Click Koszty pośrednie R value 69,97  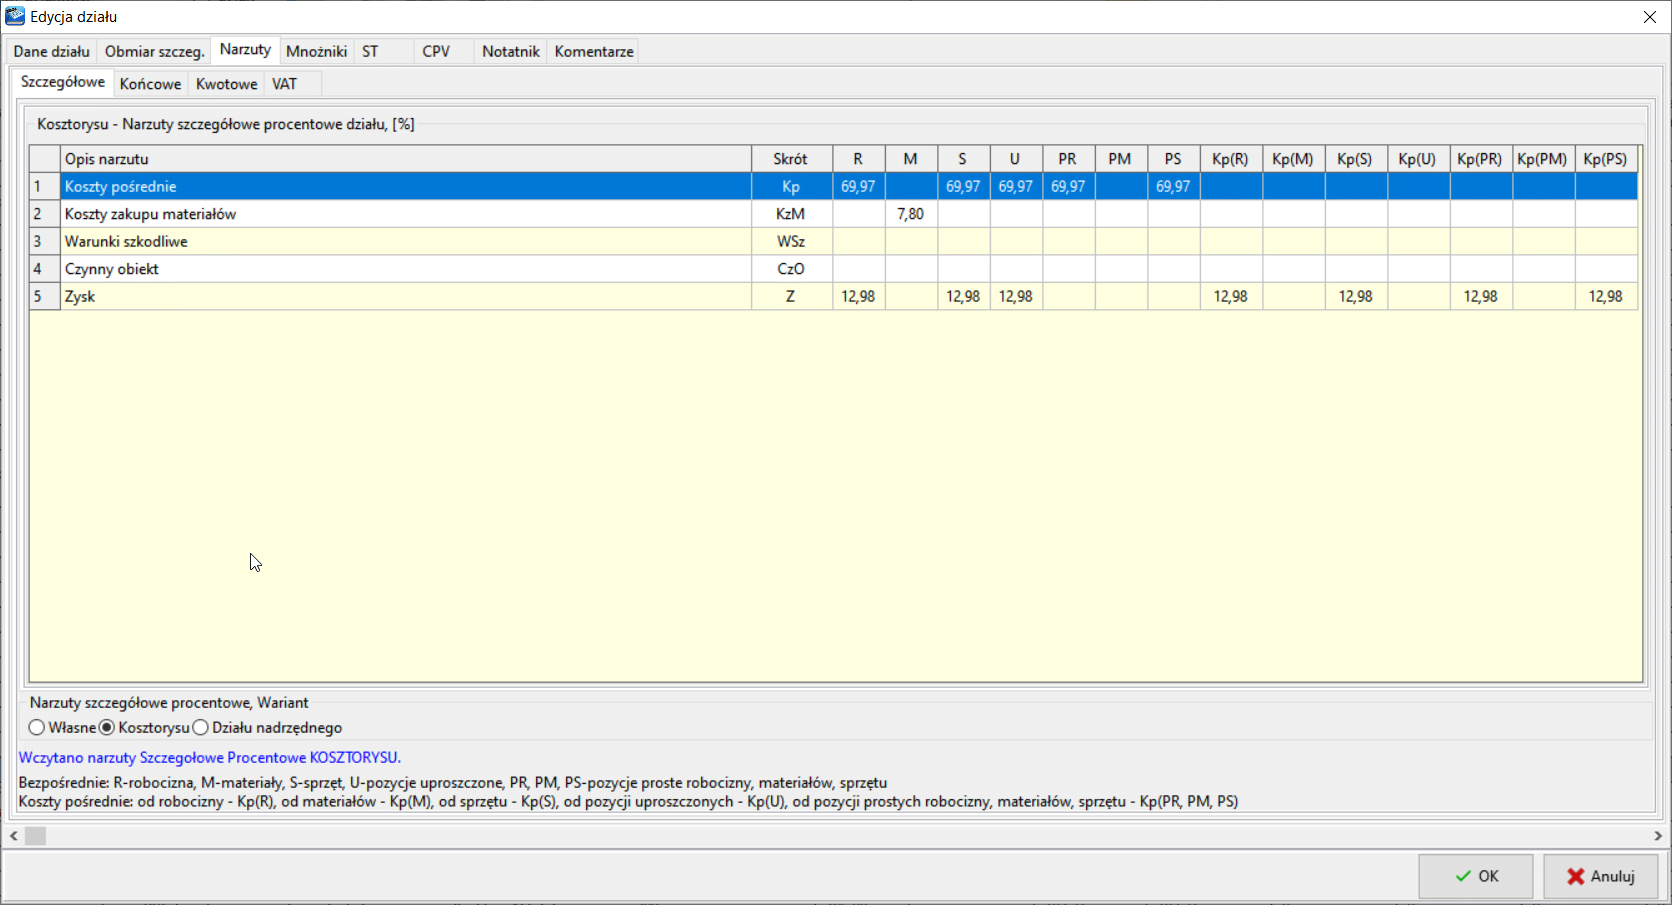(x=858, y=186)
